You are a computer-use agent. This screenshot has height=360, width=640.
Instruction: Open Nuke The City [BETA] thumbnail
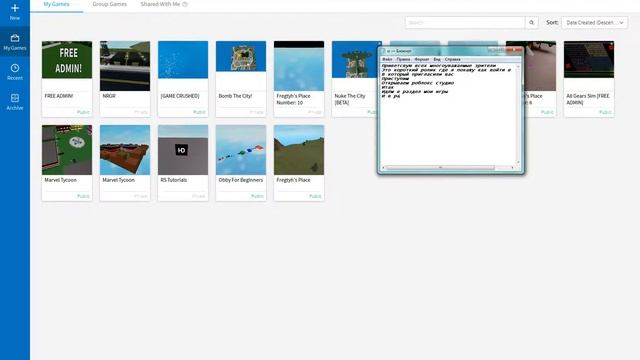[354, 60]
